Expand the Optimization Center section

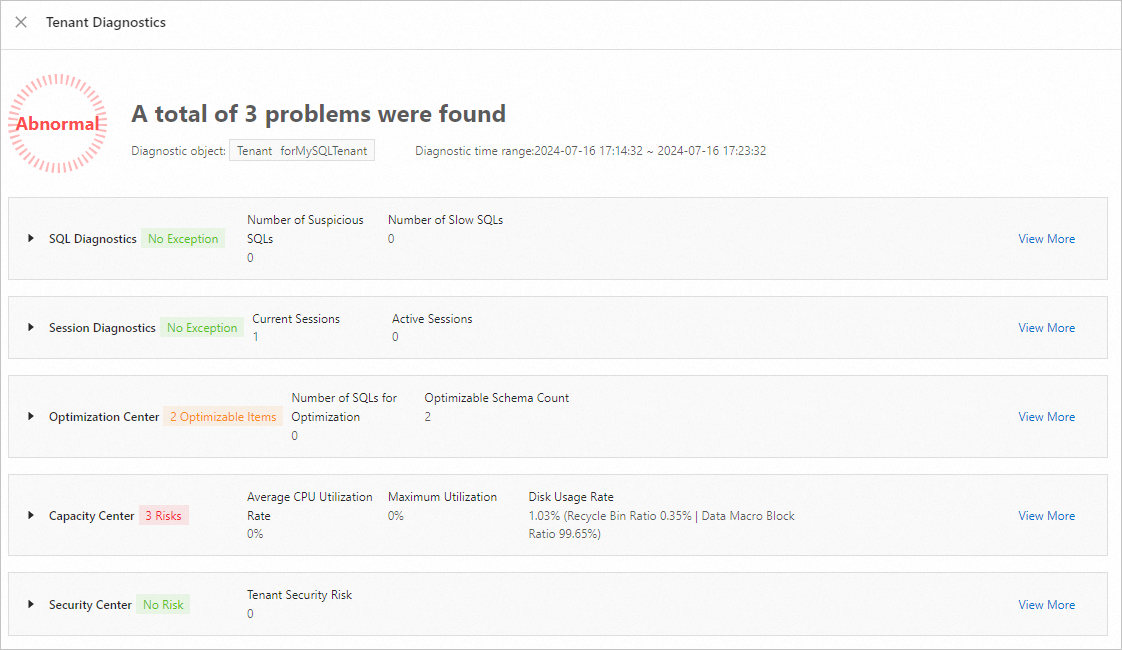click(x=31, y=416)
